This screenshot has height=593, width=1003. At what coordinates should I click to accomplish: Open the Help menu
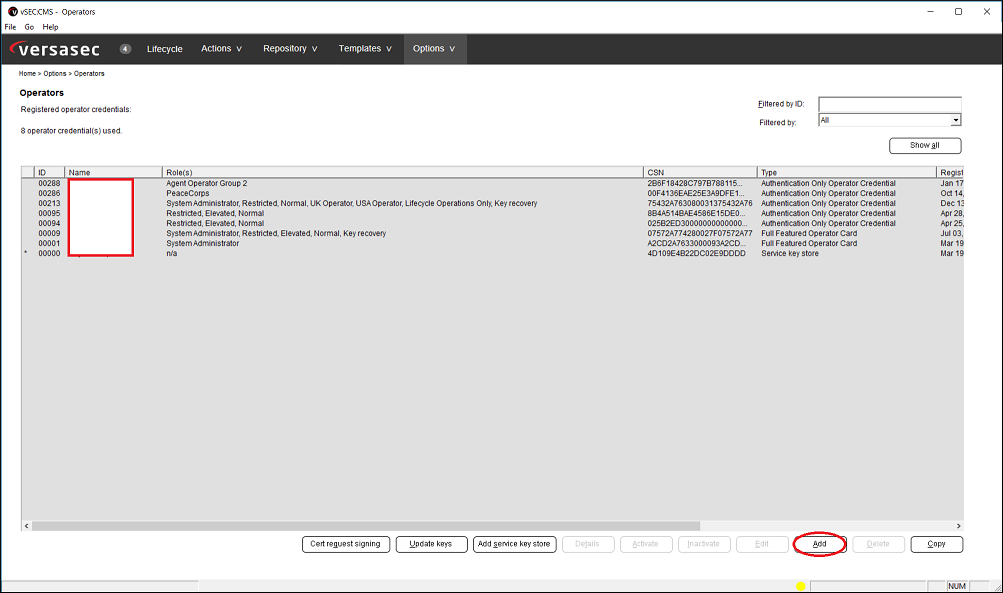[x=51, y=27]
